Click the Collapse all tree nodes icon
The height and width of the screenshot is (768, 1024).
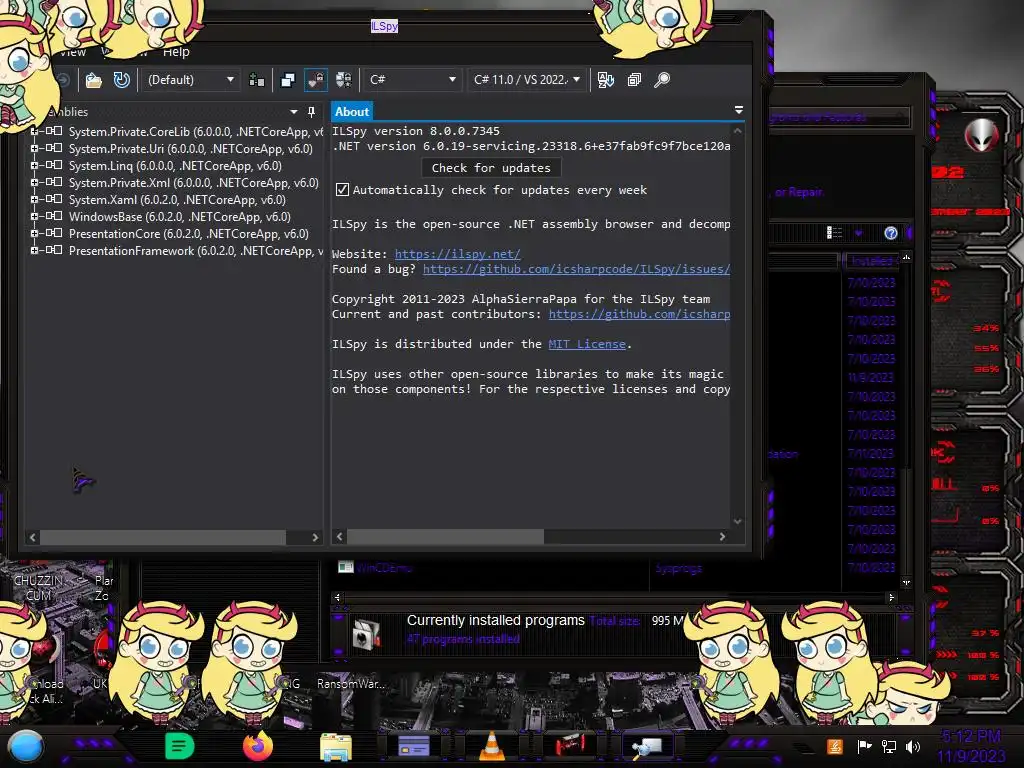click(634, 80)
